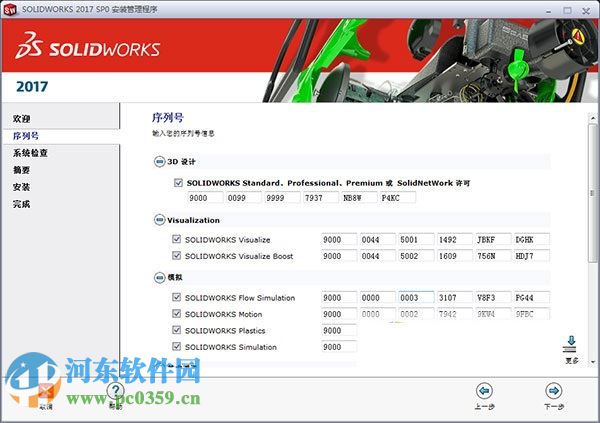This screenshot has height=423, width=600.
Task: Close the installation manager window
Action: [586, 11]
